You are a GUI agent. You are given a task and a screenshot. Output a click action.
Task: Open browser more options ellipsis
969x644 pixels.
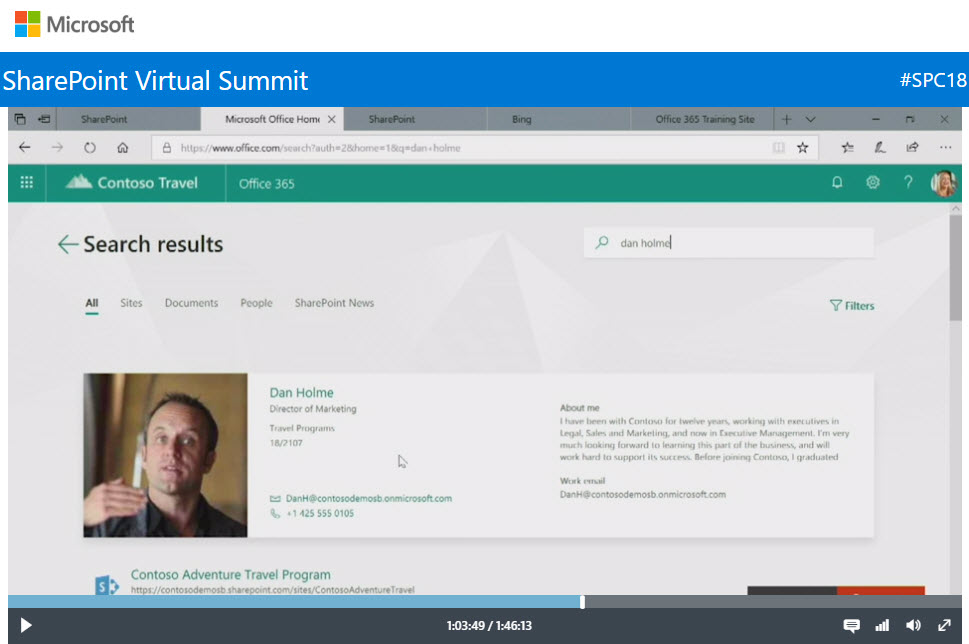click(x=945, y=147)
